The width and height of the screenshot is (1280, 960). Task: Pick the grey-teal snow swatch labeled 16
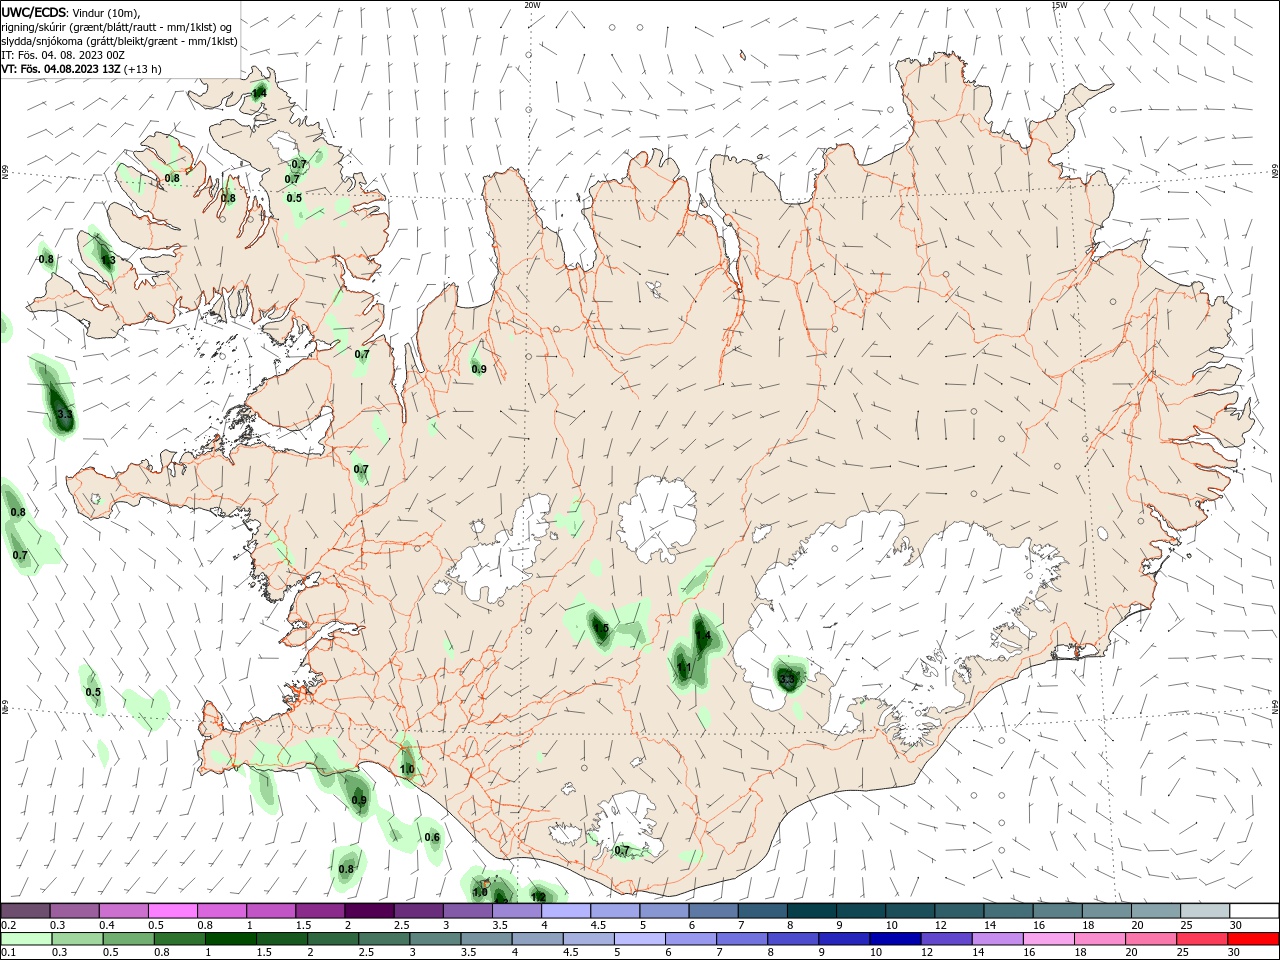coord(1057,911)
